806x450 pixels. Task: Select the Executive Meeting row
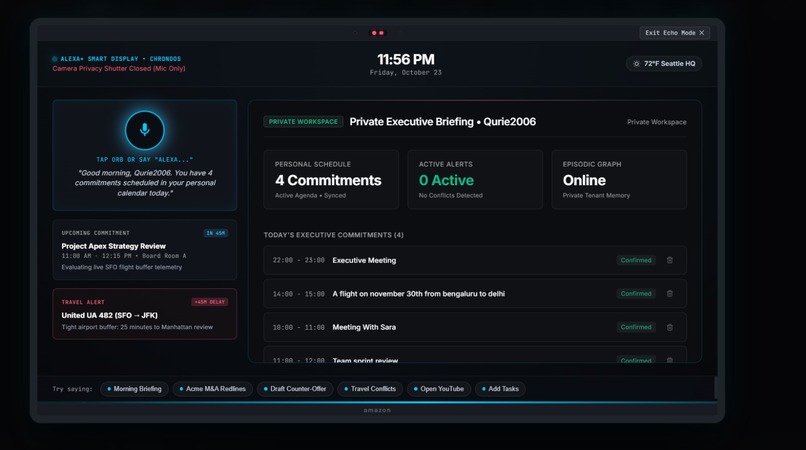[x=475, y=260]
